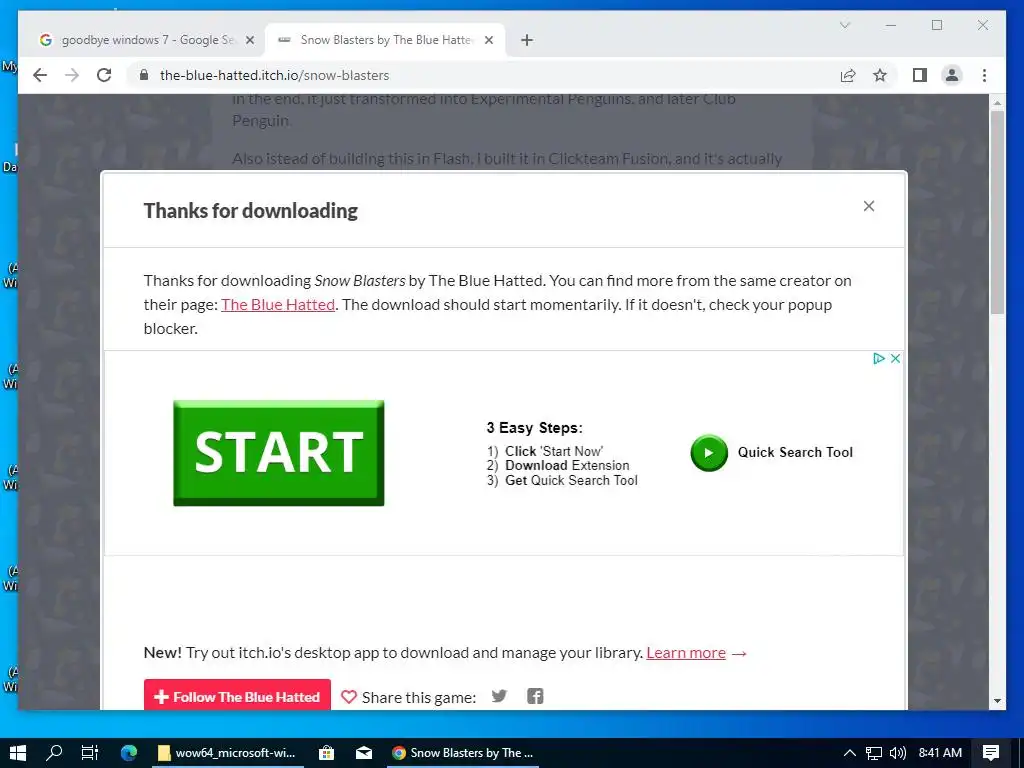Open a new browser tab
This screenshot has height=768, width=1024.
click(x=526, y=40)
